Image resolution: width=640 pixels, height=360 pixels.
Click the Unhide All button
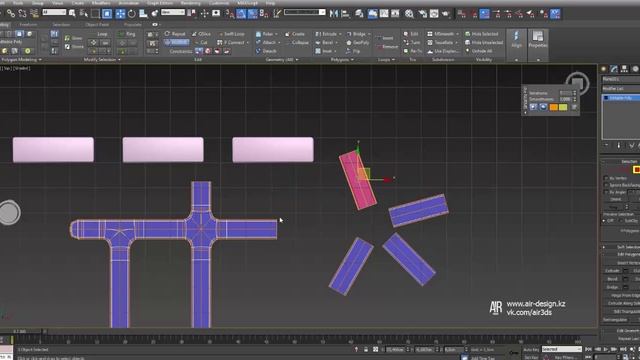click(479, 51)
